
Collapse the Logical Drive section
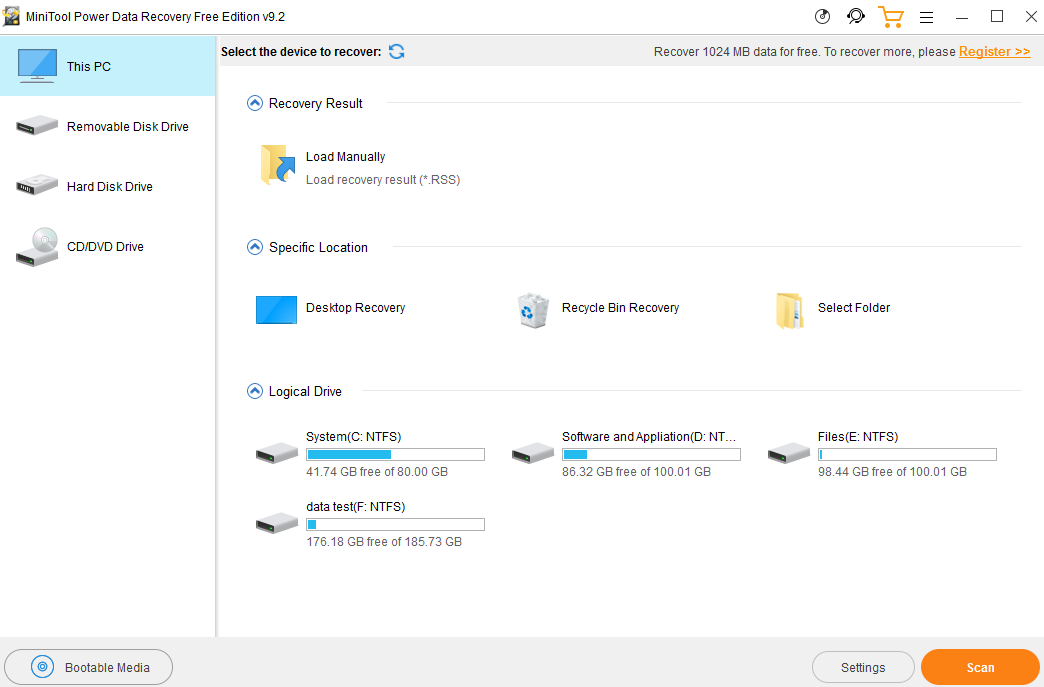[255, 391]
